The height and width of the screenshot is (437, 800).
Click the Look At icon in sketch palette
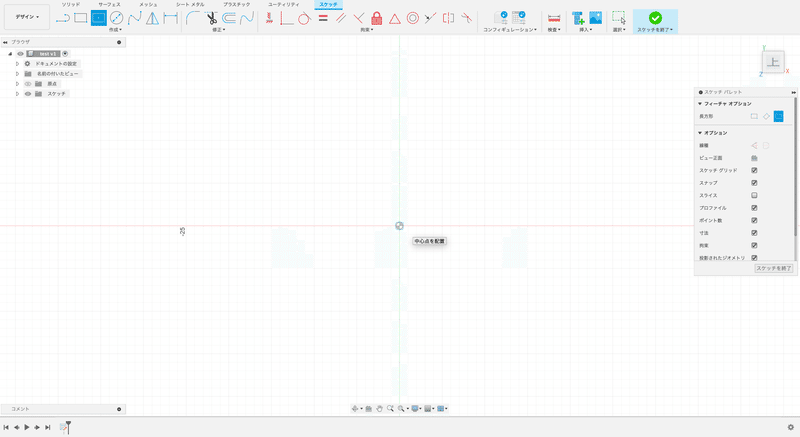tap(754, 158)
